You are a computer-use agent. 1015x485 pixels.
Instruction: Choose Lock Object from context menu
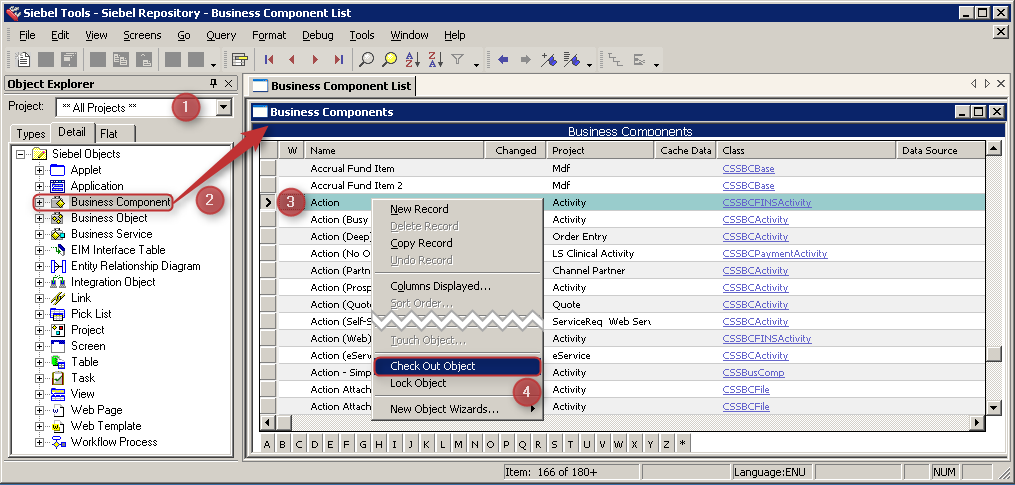pyautogui.click(x=457, y=383)
